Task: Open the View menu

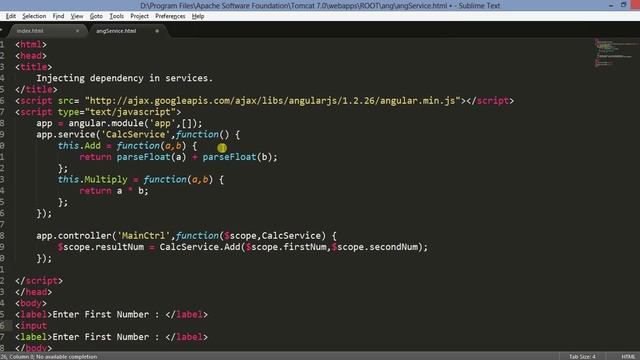Action: 77,16
